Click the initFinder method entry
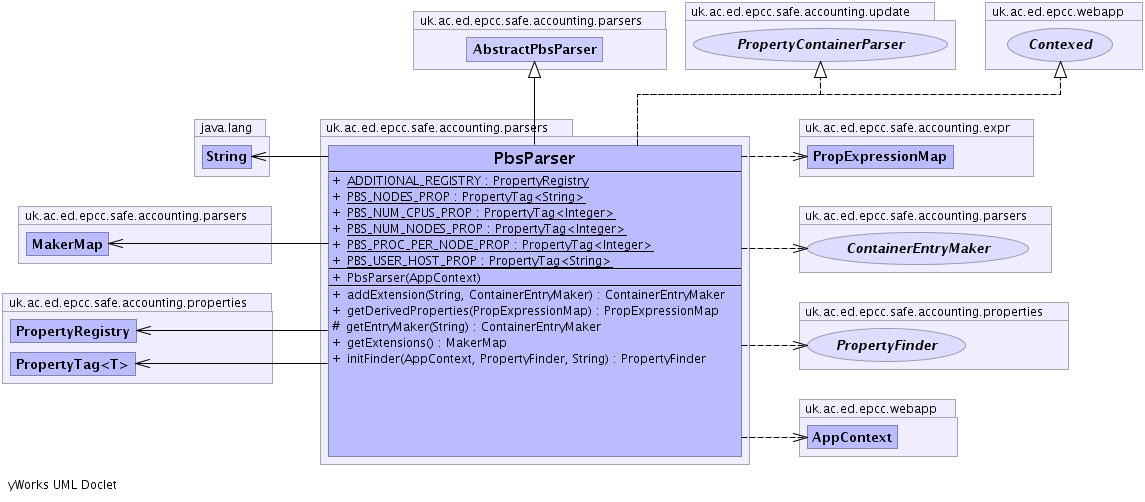Screen dimensions: 1145x502 [x=526, y=358]
